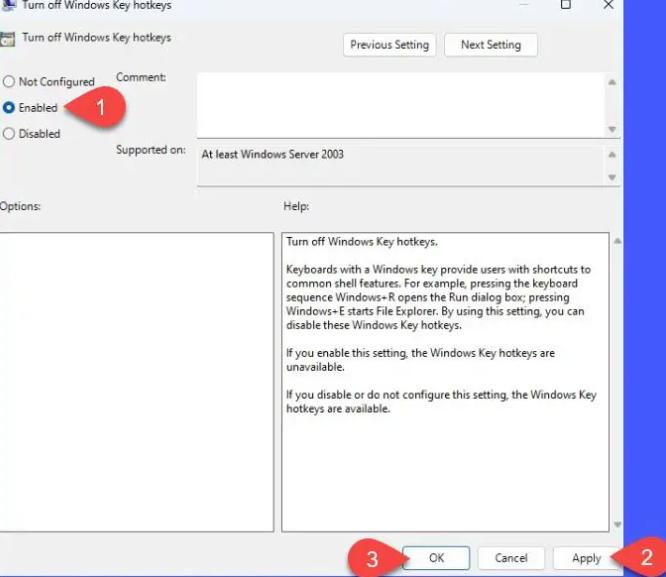666x577 pixels.
Task: Go to Next Setting
Action: click(491, 45)
